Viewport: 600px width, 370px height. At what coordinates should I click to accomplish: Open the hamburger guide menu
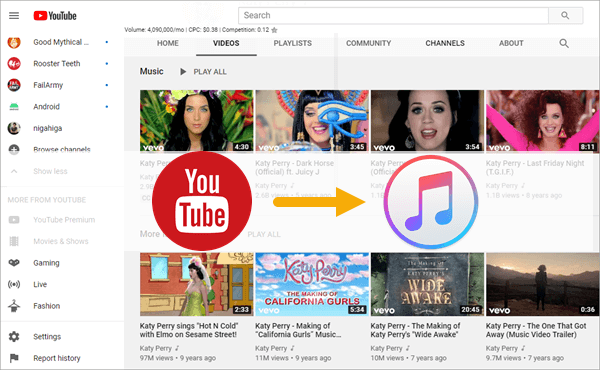[x=14, y=15]
